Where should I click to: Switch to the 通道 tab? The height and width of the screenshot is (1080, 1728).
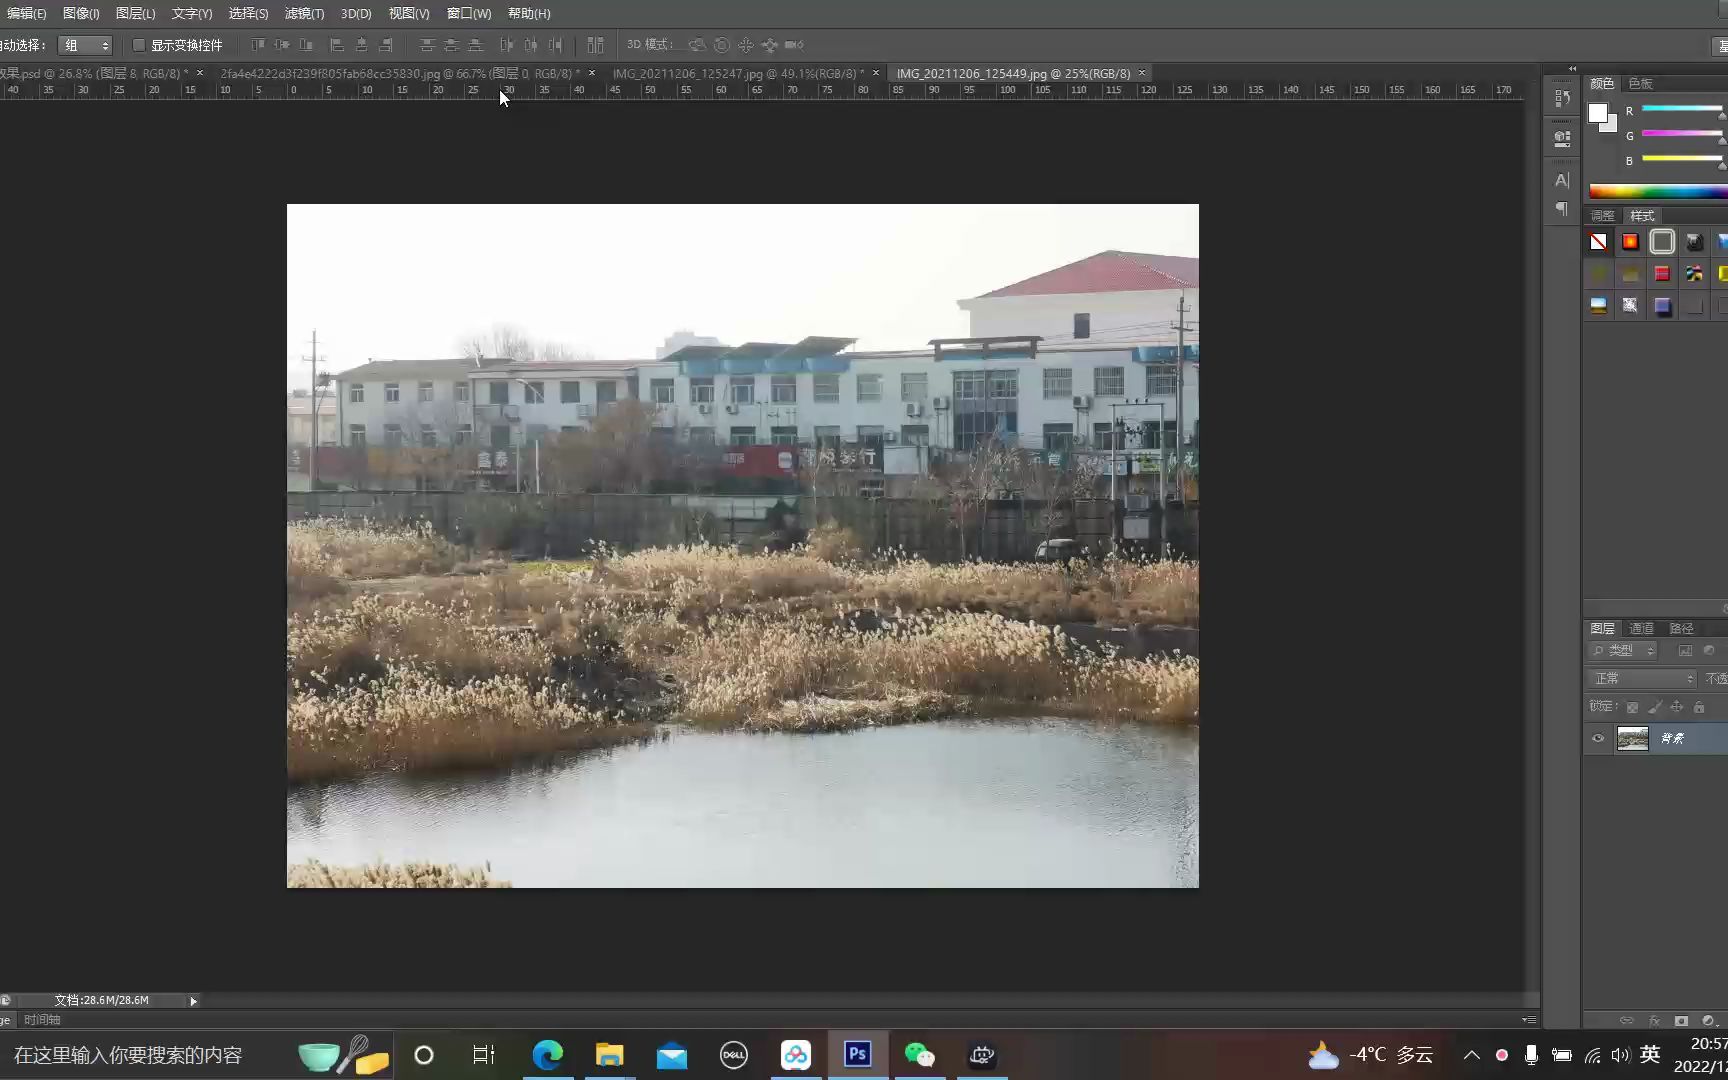[1641, 629]
